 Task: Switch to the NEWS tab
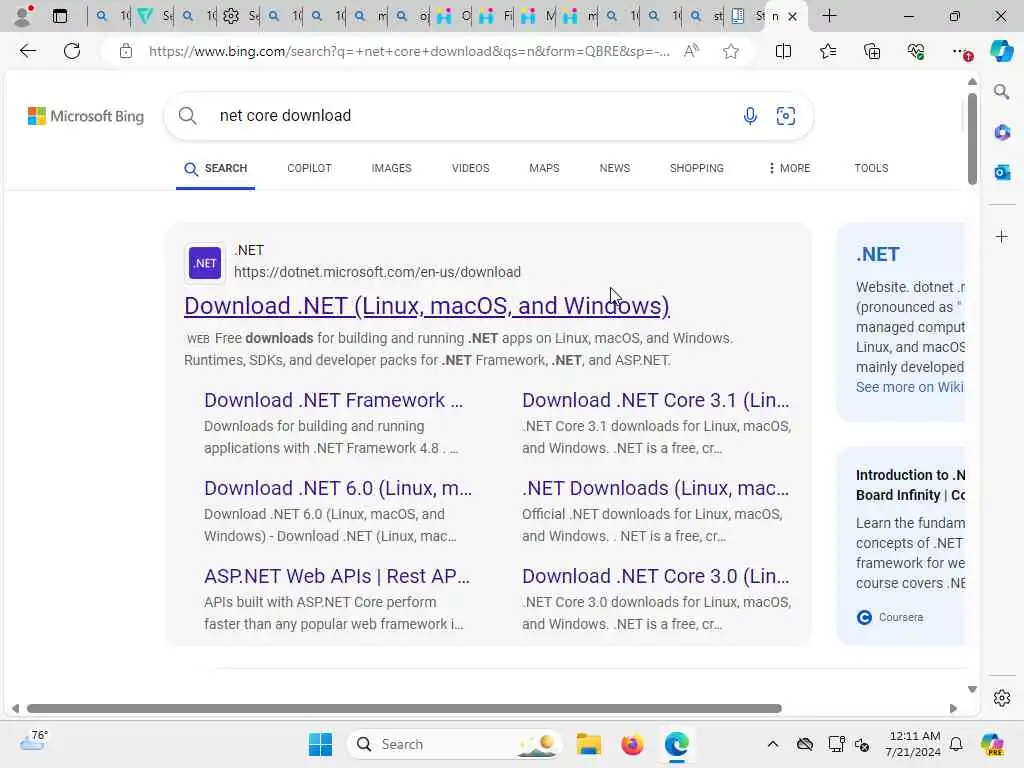tap(615, 168)
